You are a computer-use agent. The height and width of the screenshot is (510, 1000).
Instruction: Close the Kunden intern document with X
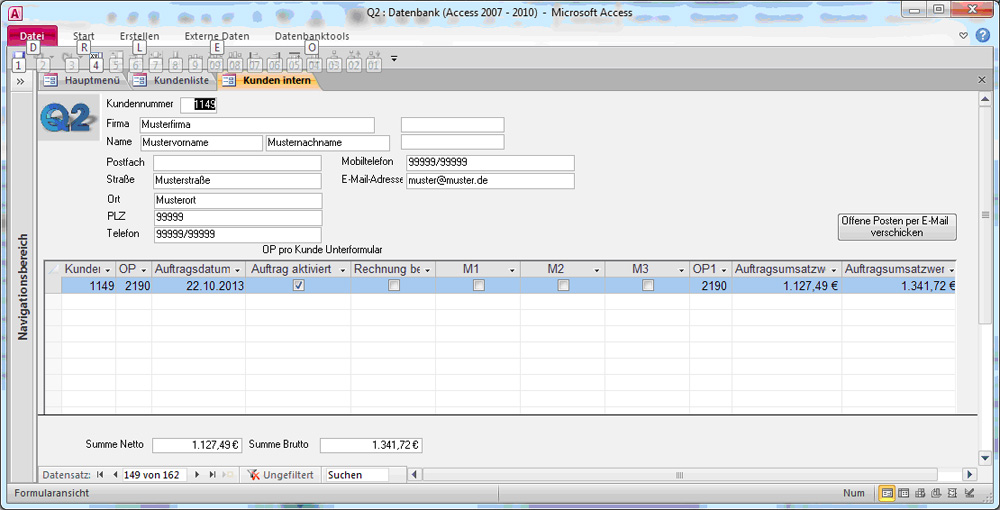coord(983,80)
